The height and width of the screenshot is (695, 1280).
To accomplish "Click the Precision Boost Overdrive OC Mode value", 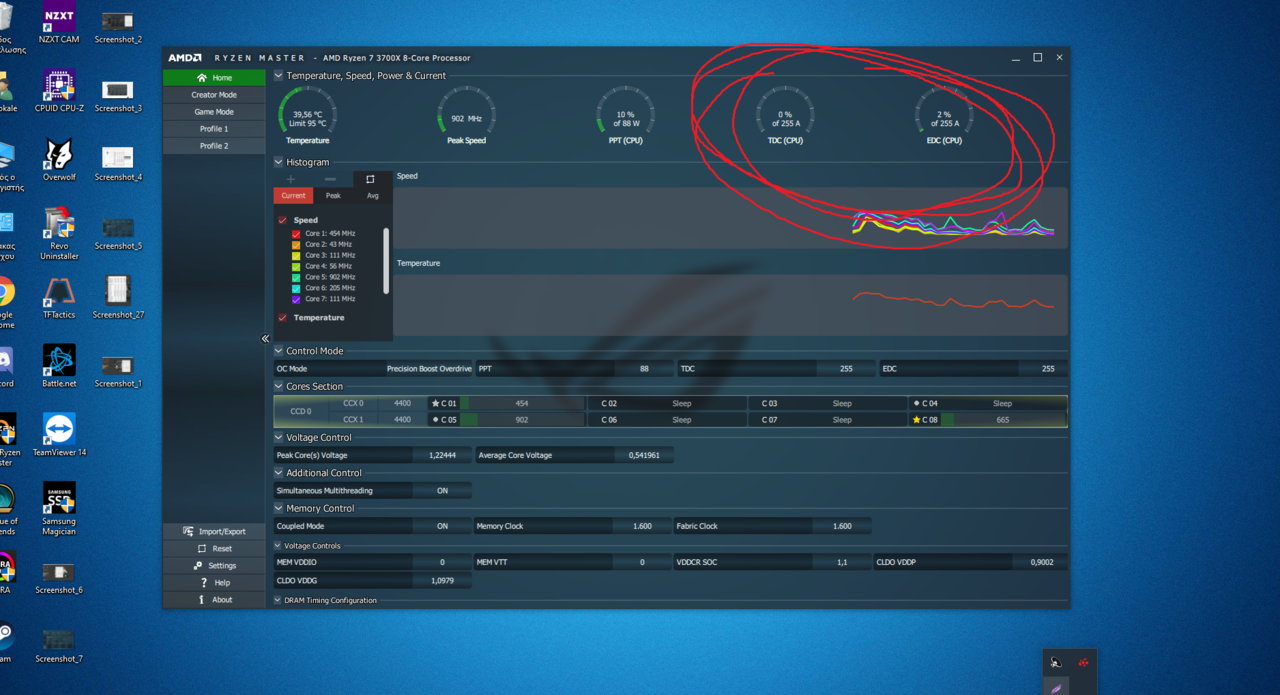I will pyautogui.click(x=429, y=369).
